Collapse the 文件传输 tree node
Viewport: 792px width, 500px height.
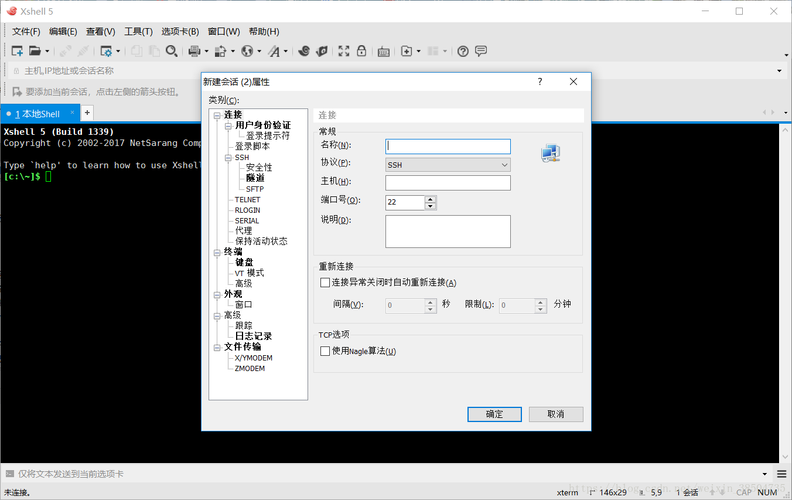tap(217, 347)
